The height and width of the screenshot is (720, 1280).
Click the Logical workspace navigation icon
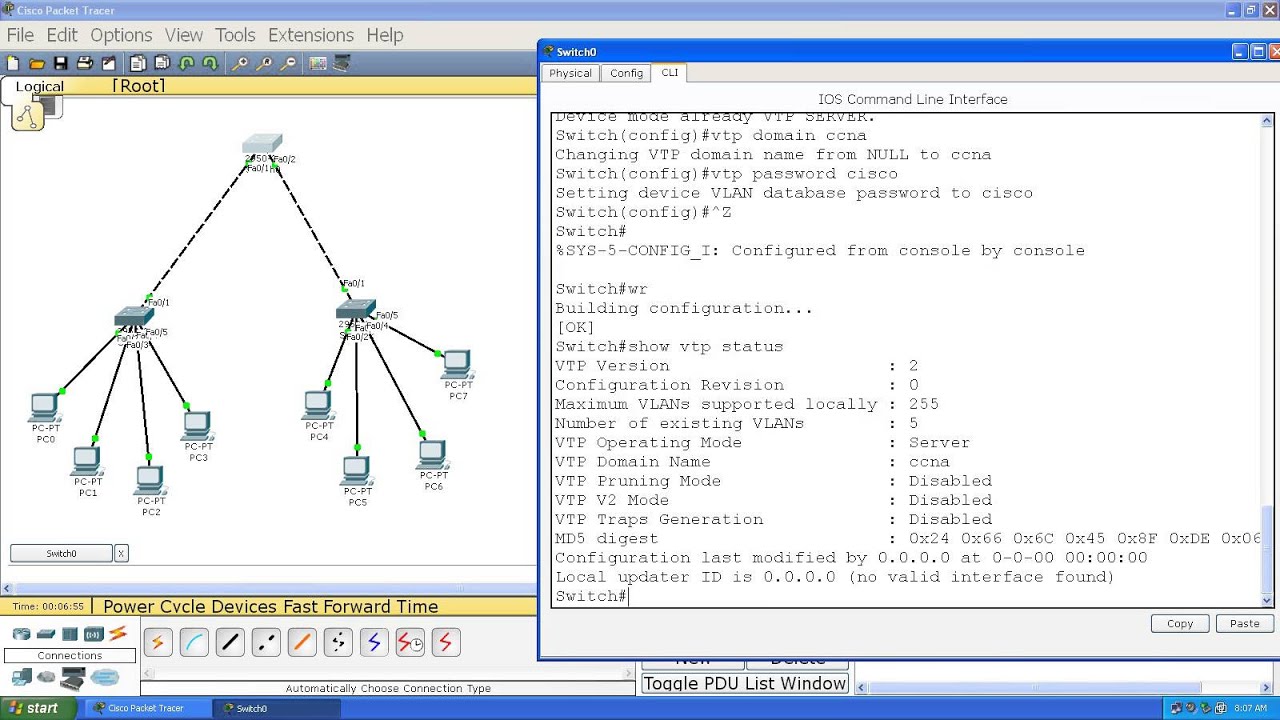27,116
